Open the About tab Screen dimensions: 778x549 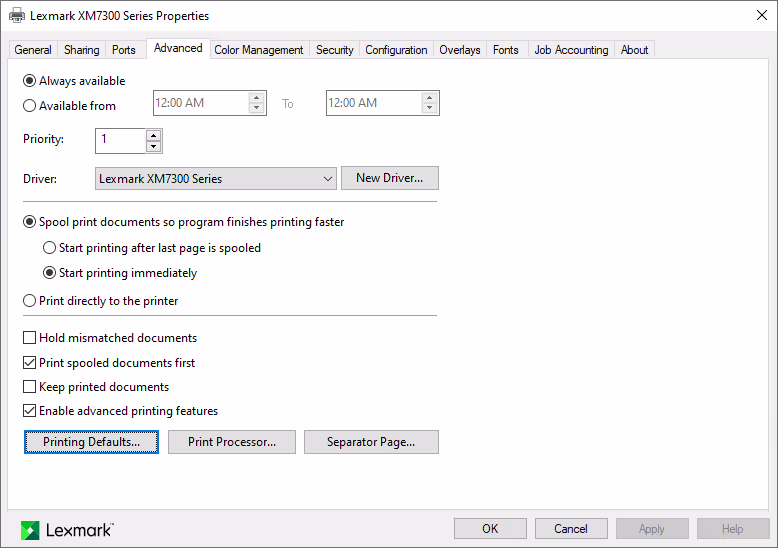635,50
